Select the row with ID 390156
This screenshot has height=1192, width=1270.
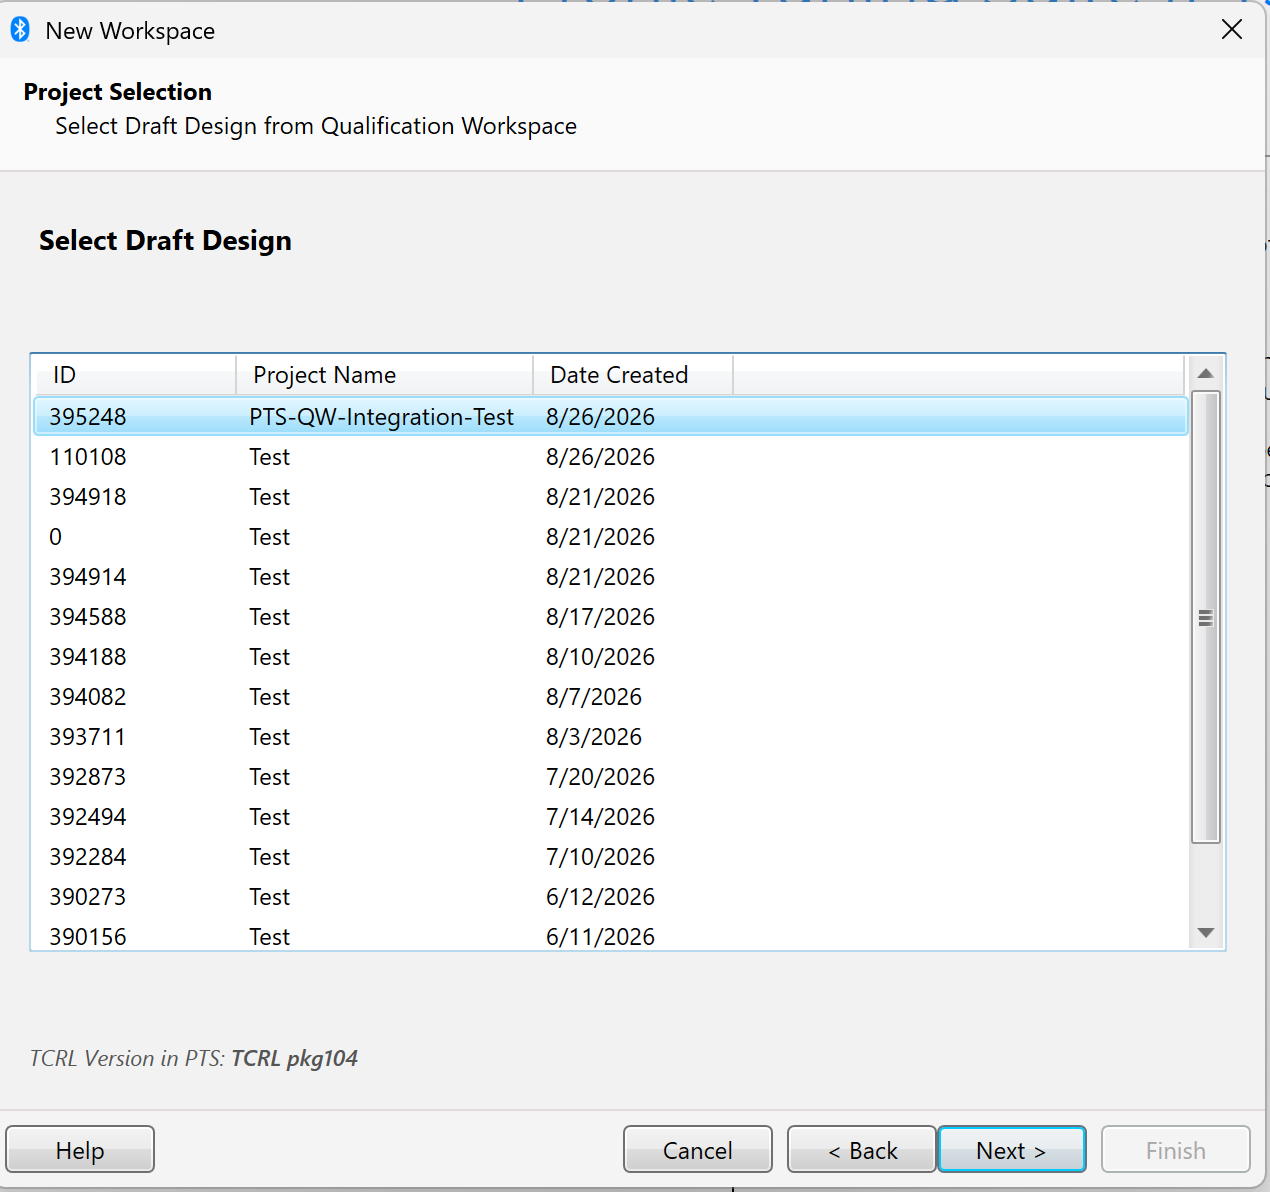(610, 935)
